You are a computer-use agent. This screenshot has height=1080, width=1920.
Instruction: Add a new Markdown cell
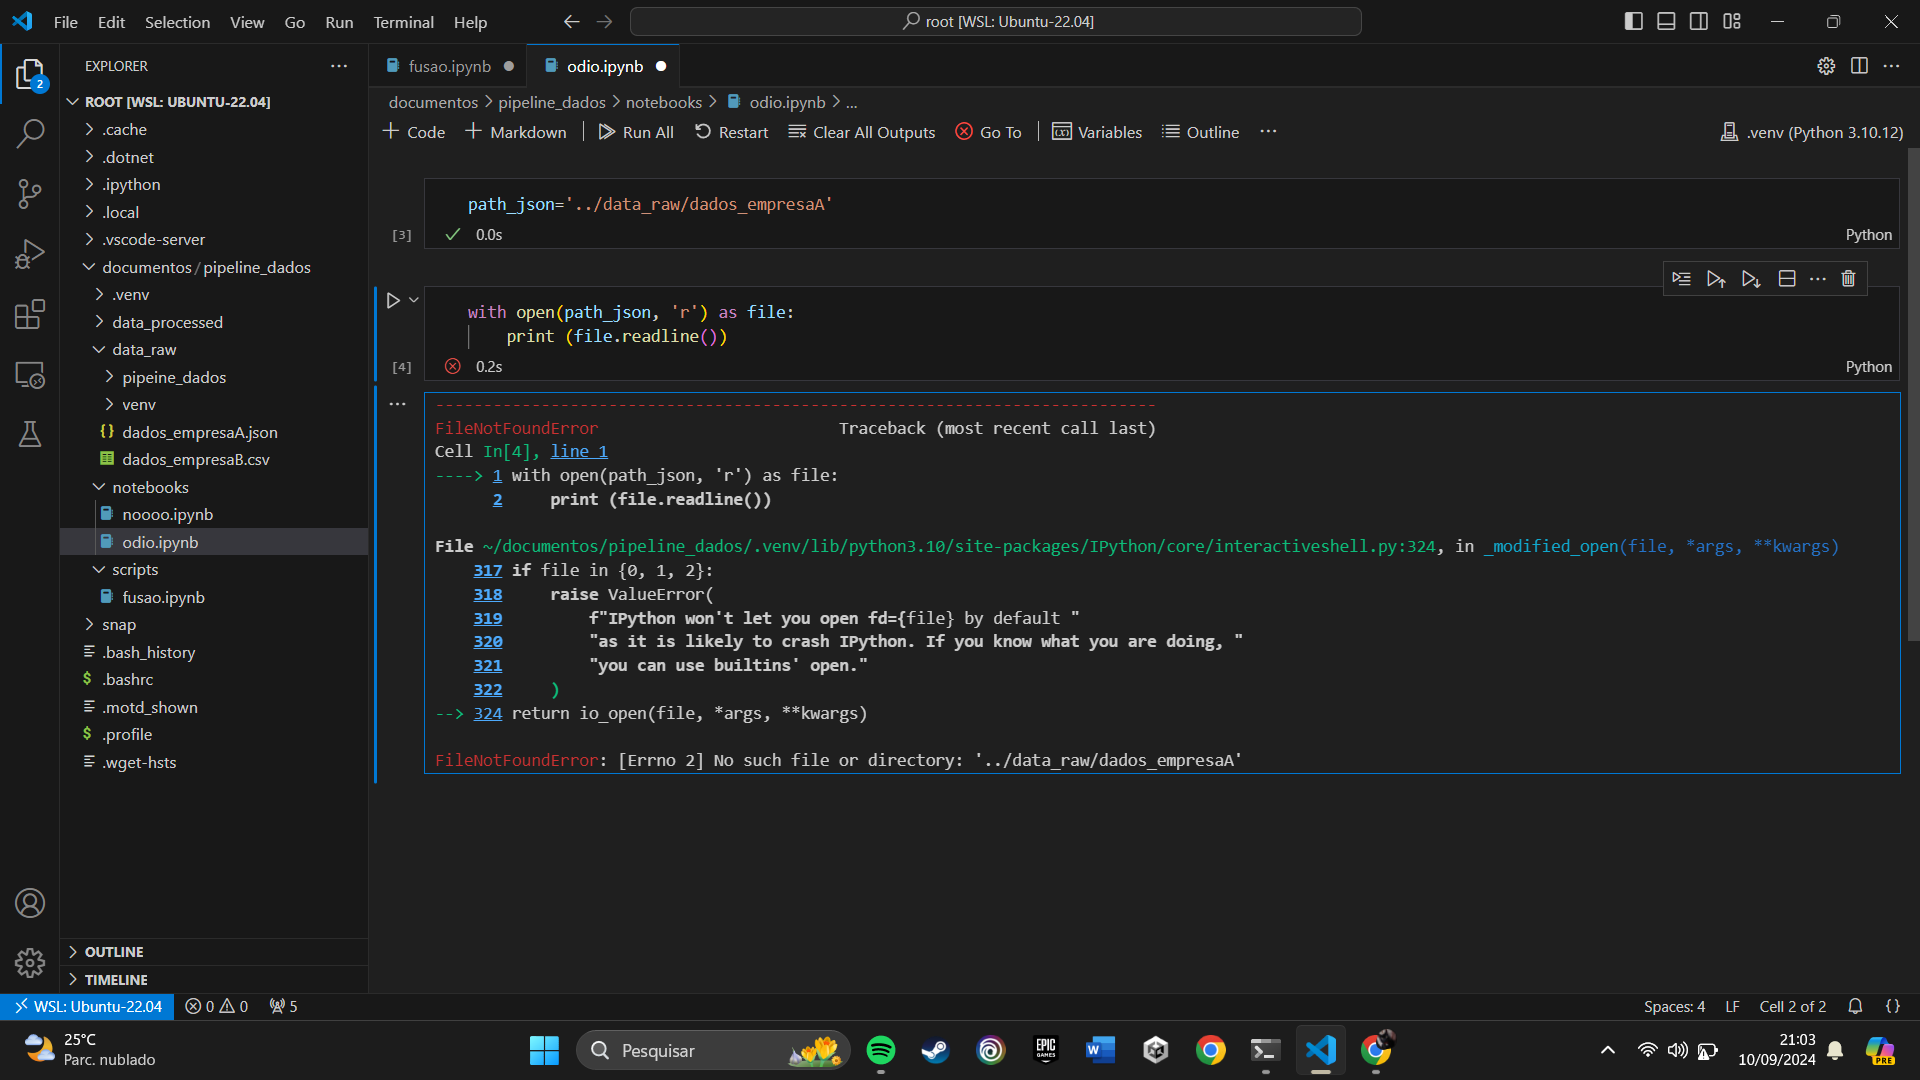click(x=516, y=132)
